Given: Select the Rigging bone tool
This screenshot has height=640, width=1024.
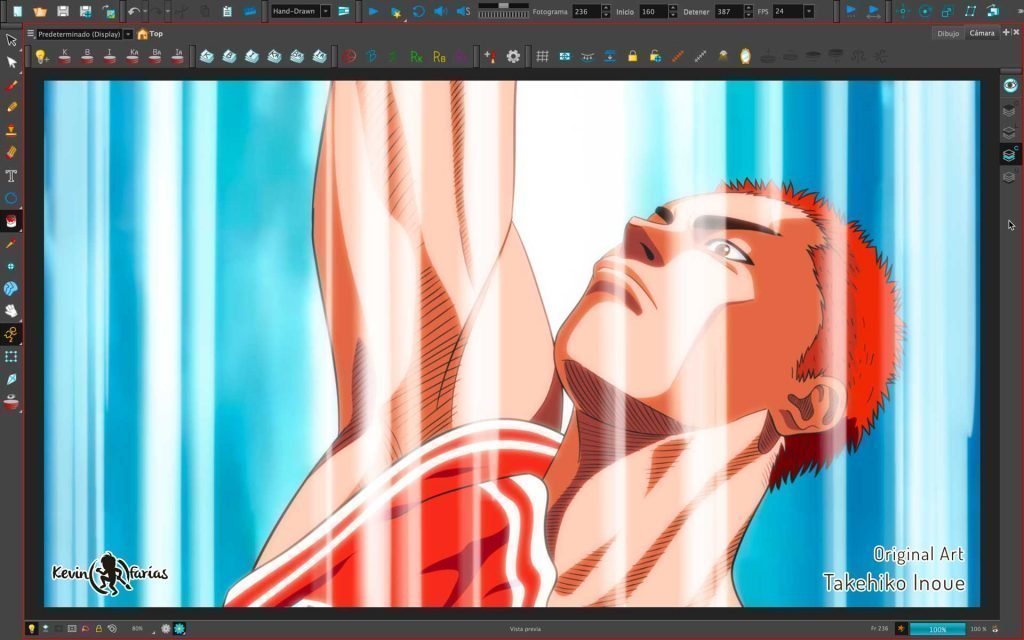Looking at the screenshot, I should pyautogui.click(x=11, y=334).
